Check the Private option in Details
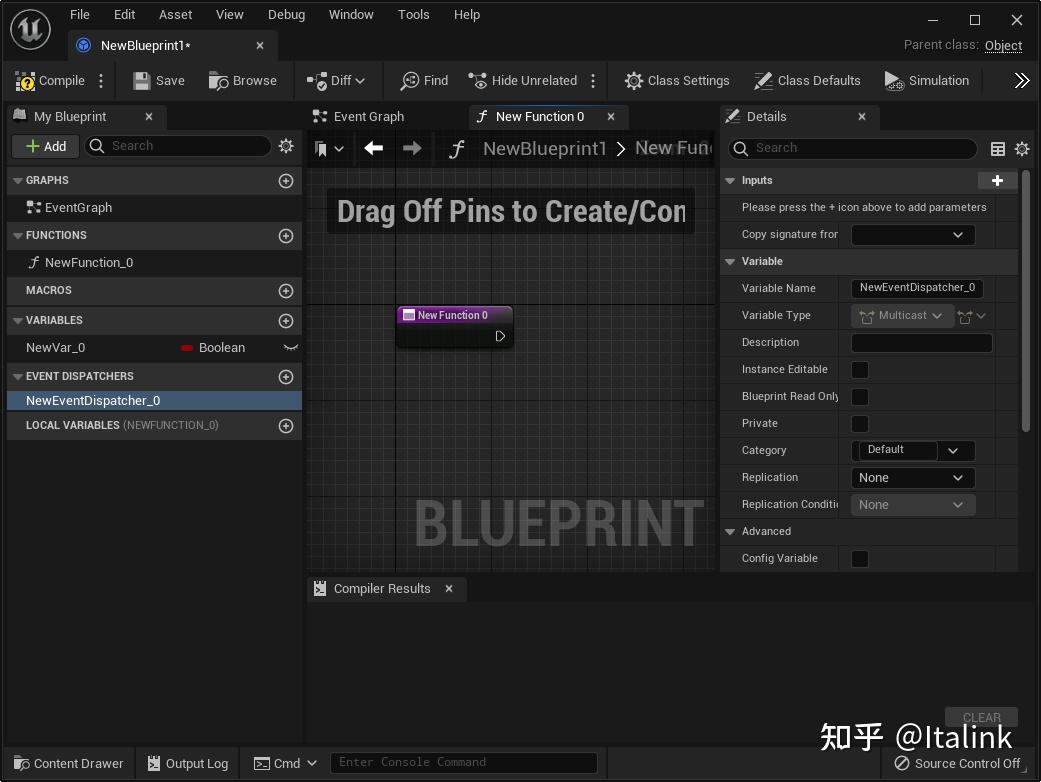1041x782 pixels. (859, 423)
